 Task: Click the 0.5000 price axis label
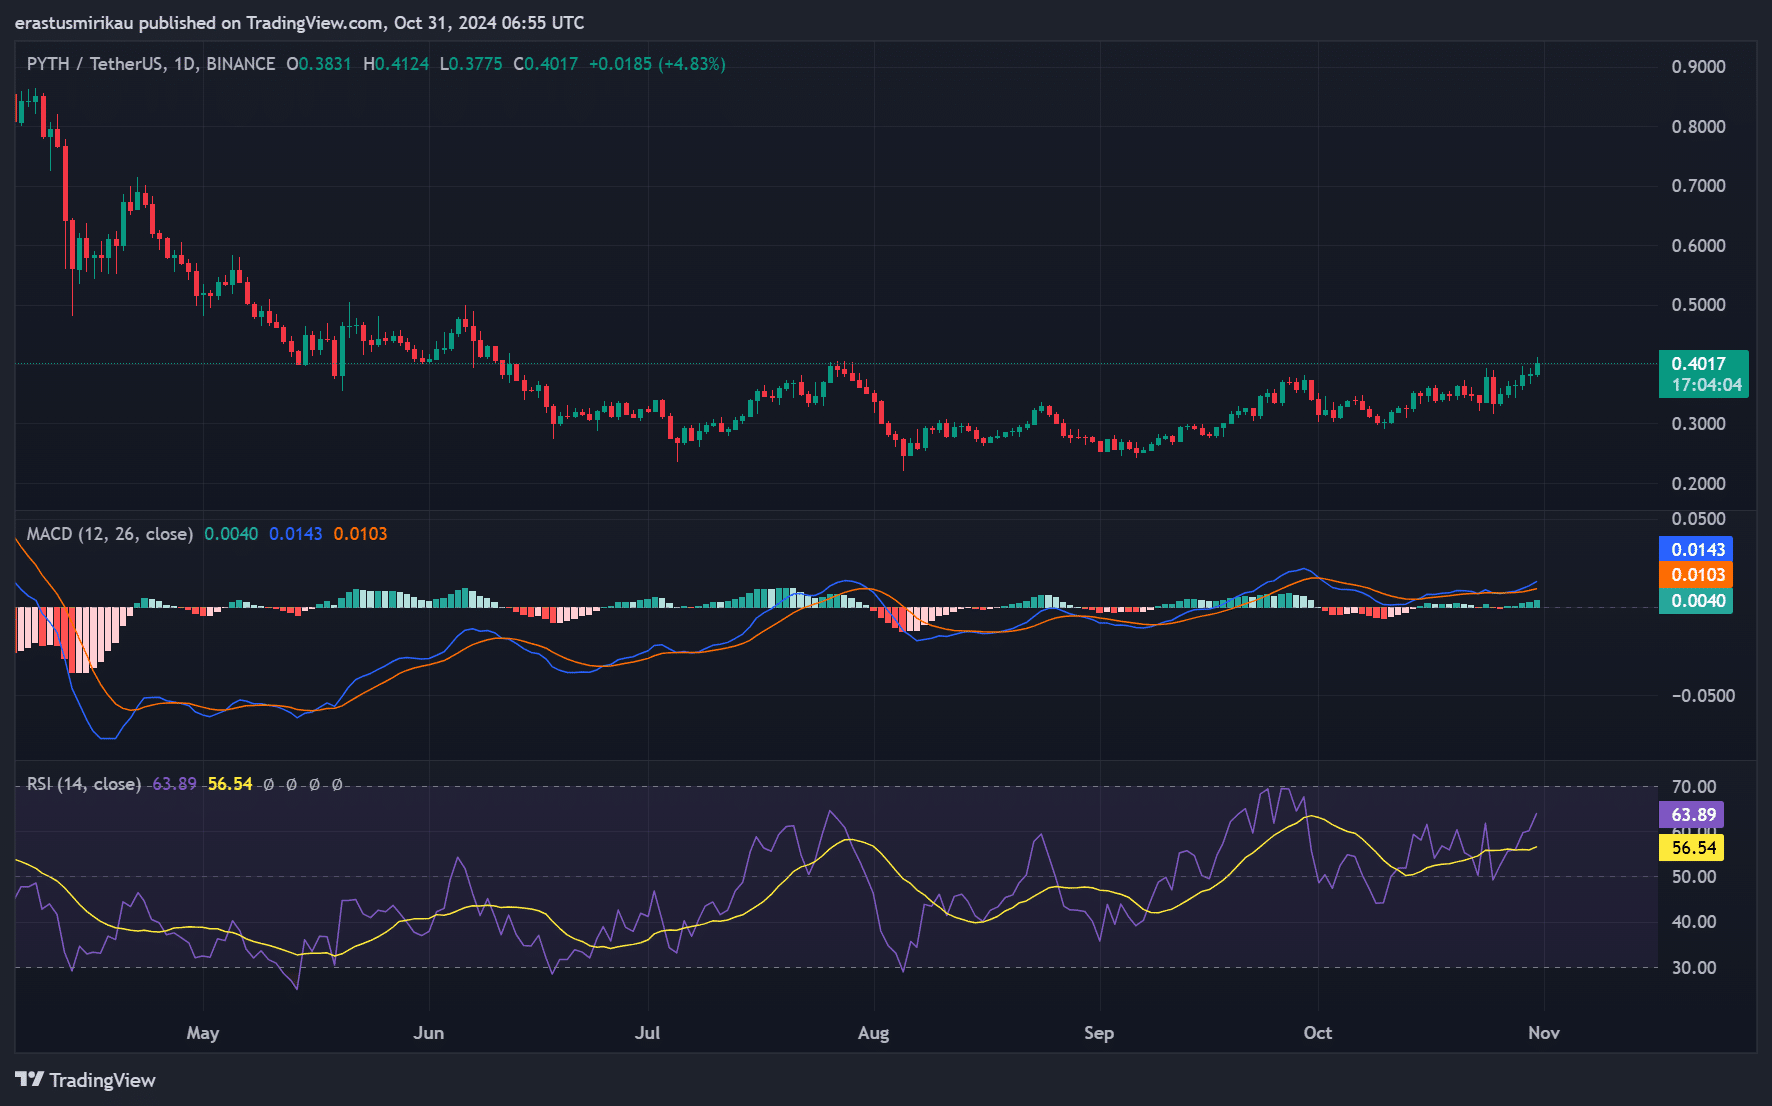click(1698, 305)
